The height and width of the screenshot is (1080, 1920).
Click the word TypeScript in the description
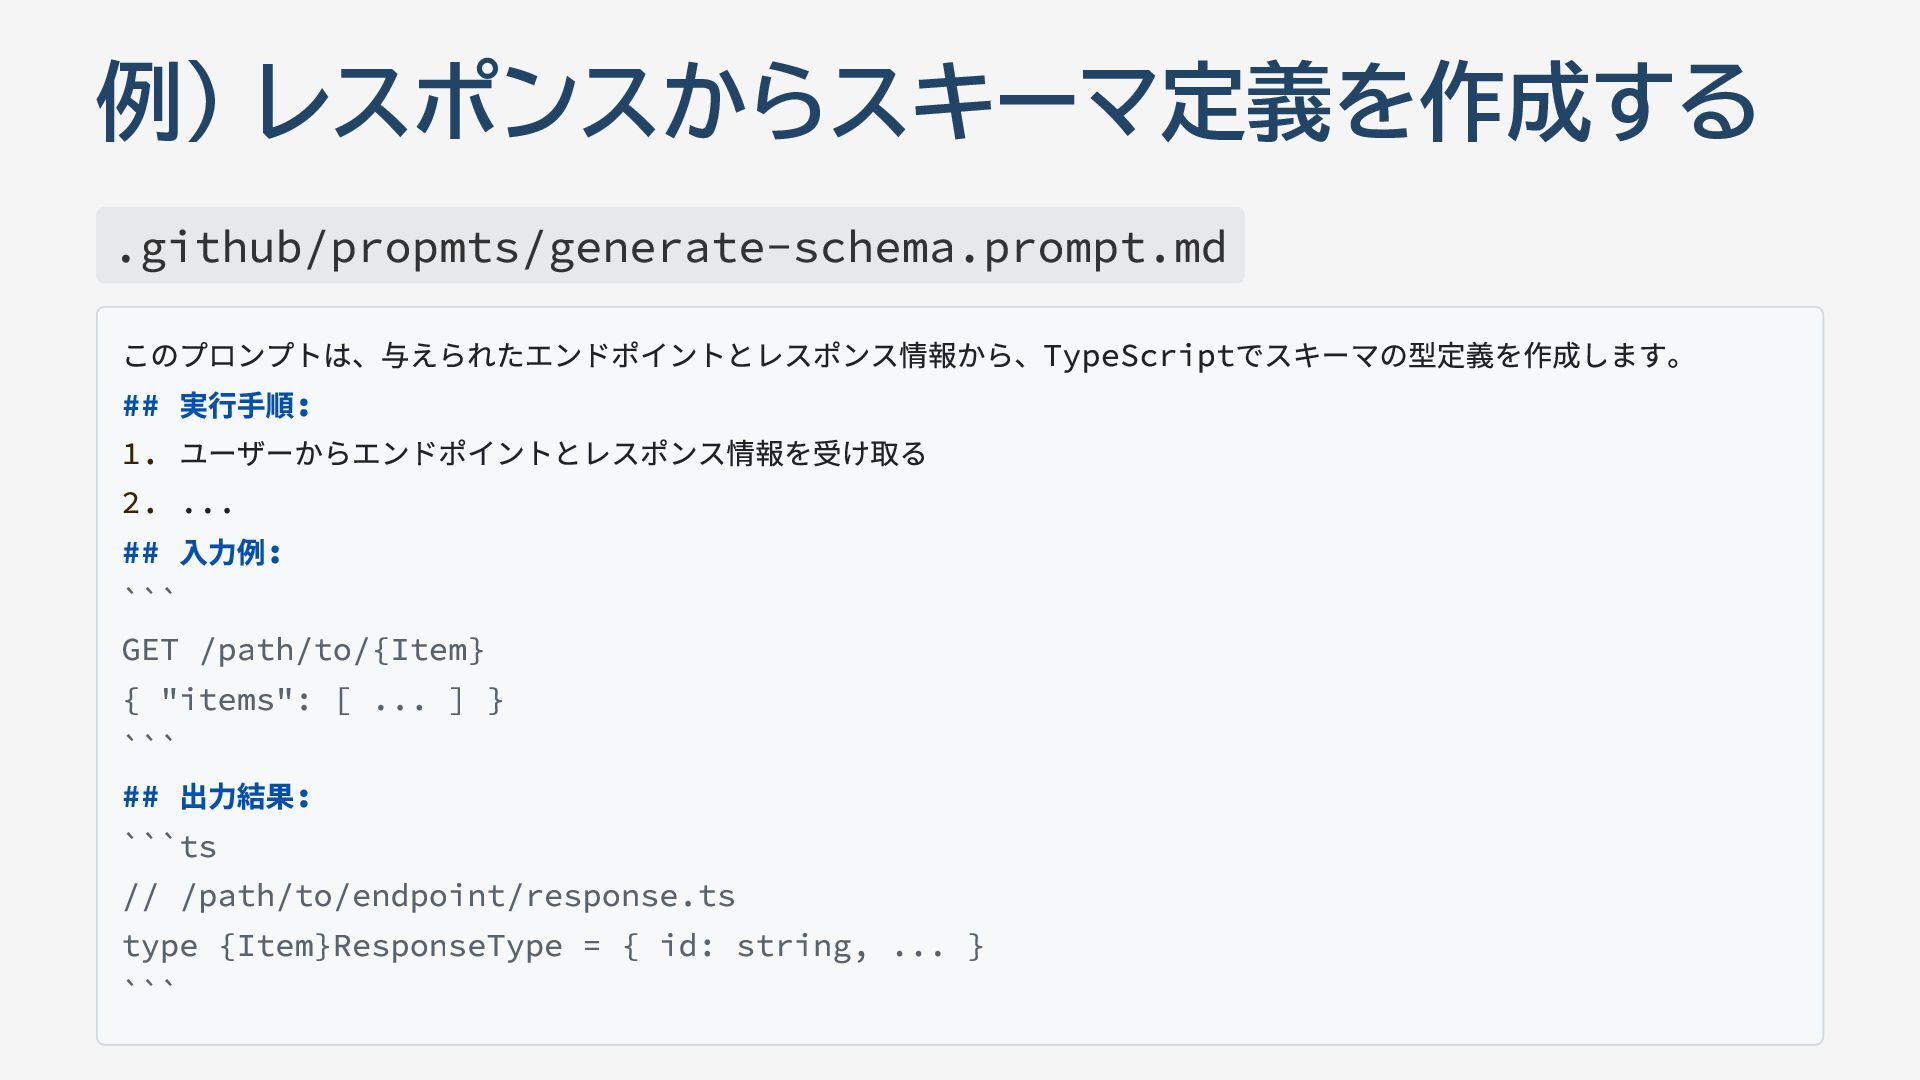pos(1139,356)
